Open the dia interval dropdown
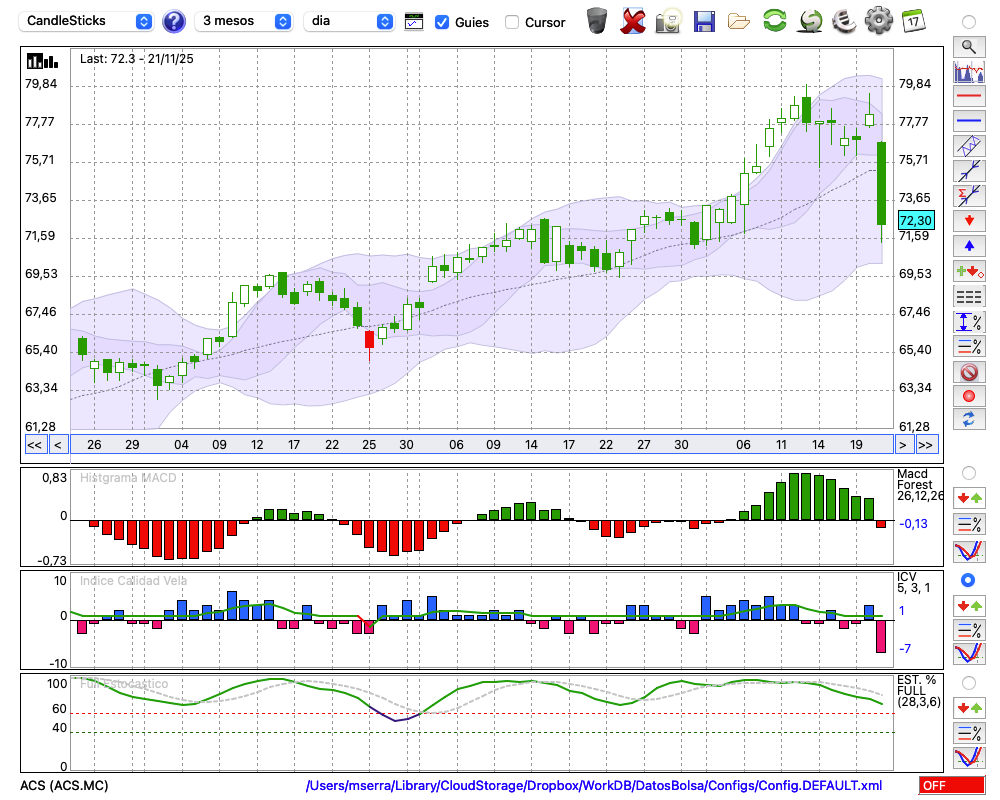The width and height of the screenshot is (1000, 800). (350, 21)
